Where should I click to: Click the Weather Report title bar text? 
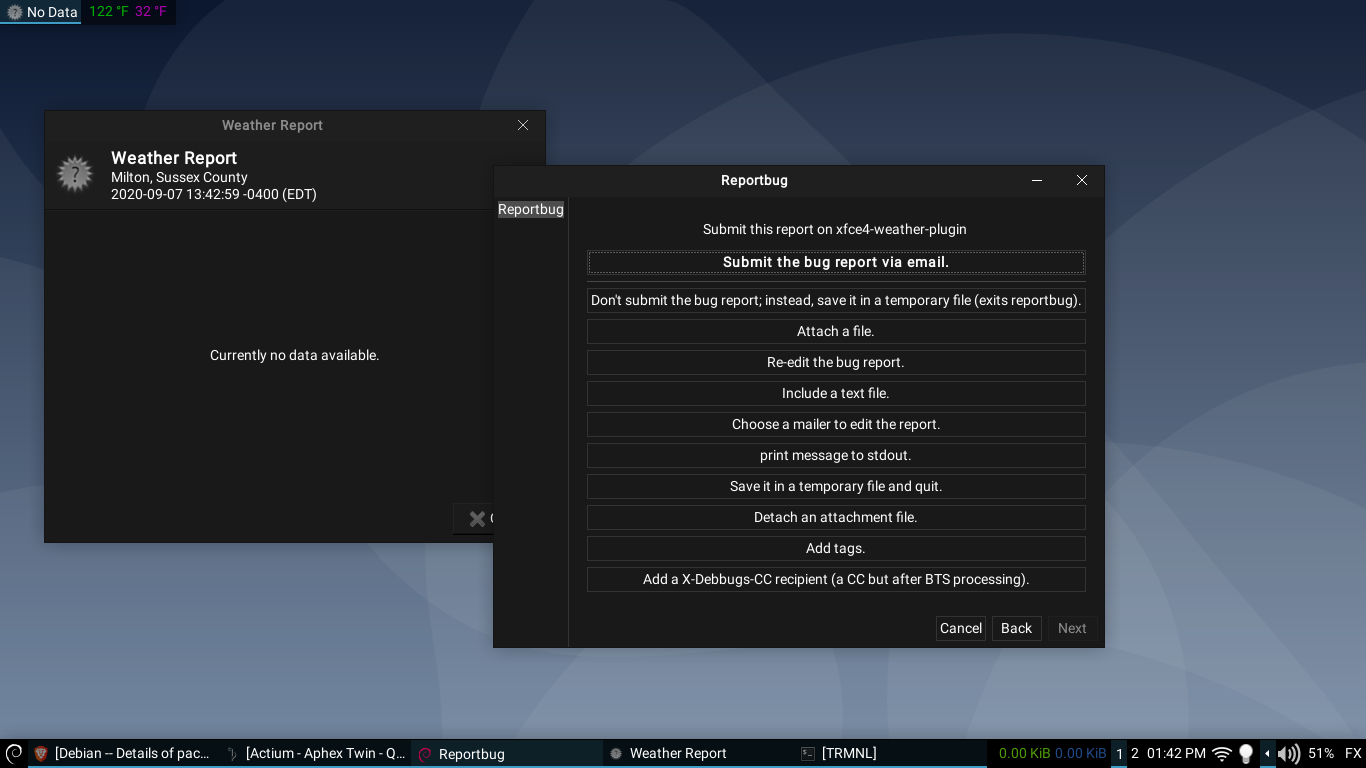(272, 125)
